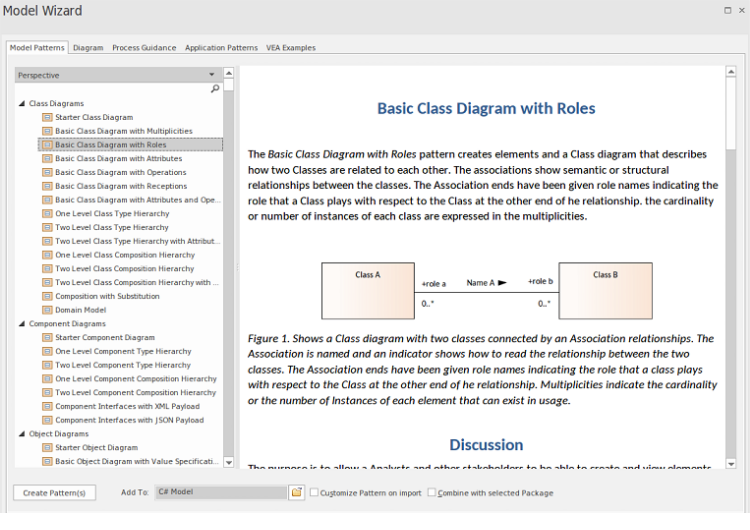This screenshot has width=750, height=530.
Task: Click icon beside Two Level Class Type Hierarchy
Action: click(x=47, y=227)
